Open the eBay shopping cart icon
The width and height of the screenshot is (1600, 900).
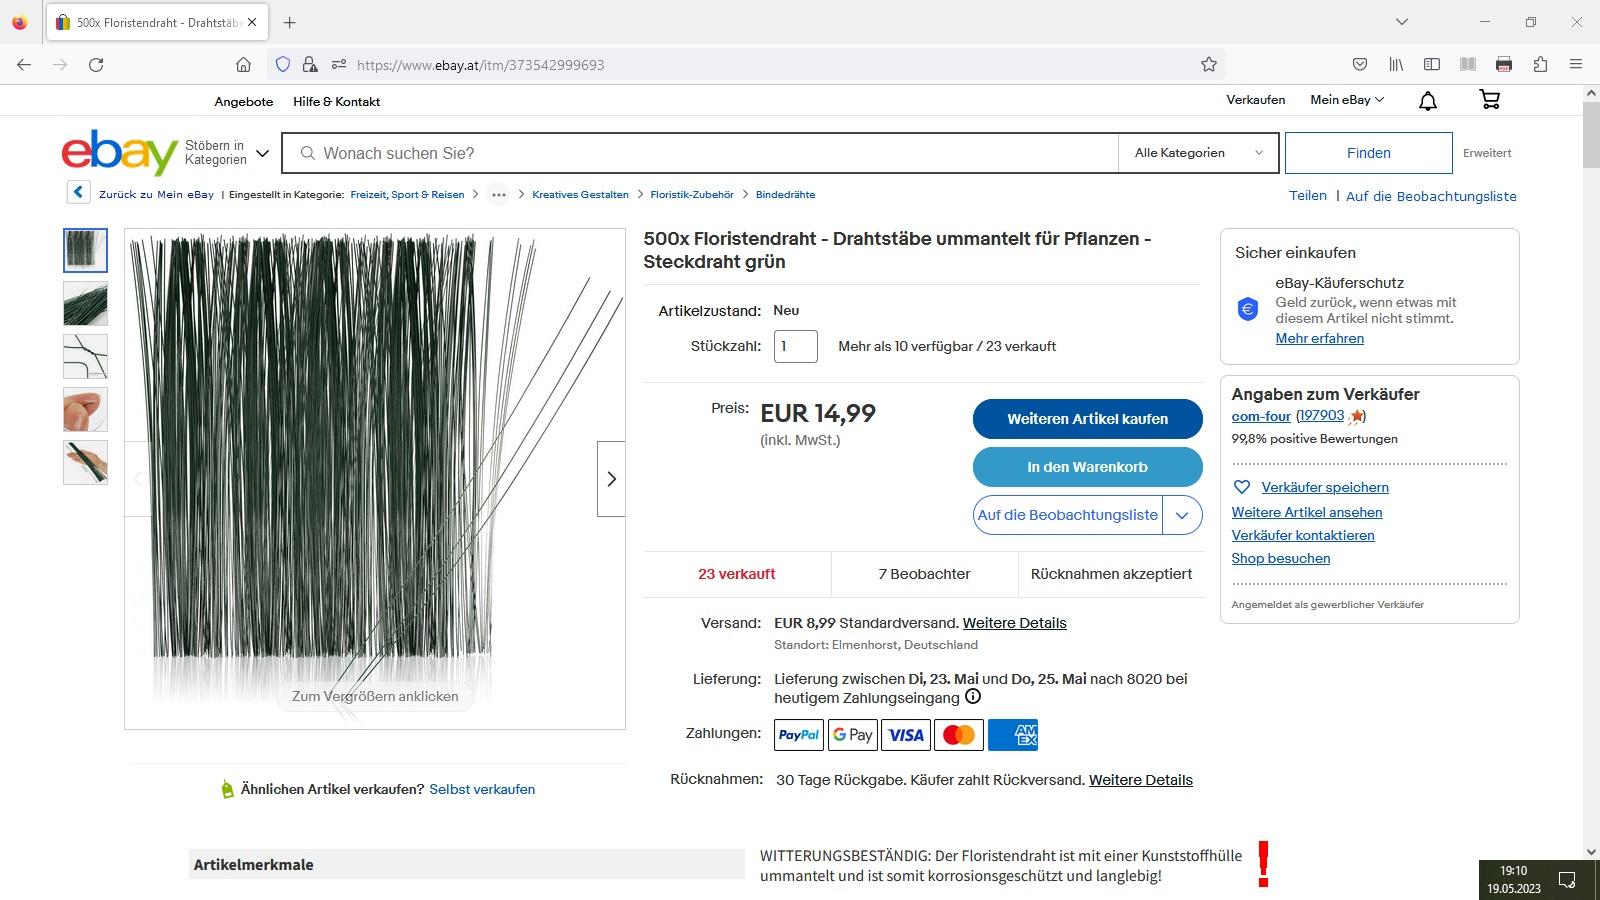click(x=1489, y=100)
